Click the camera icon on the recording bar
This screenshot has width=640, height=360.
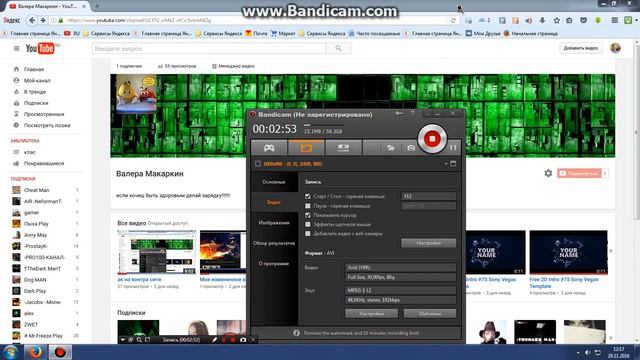pyautogui.click(x=243, y=340)
